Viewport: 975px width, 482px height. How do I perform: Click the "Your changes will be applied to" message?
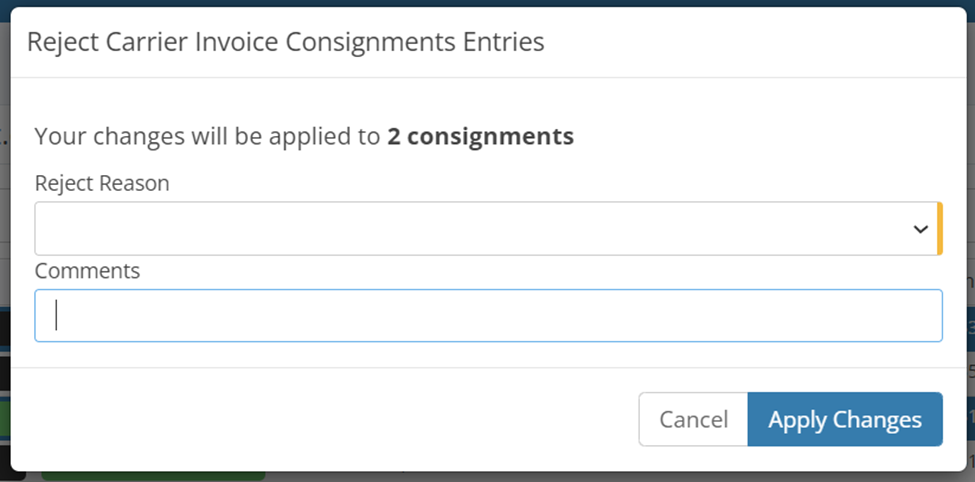click(207, 136)
